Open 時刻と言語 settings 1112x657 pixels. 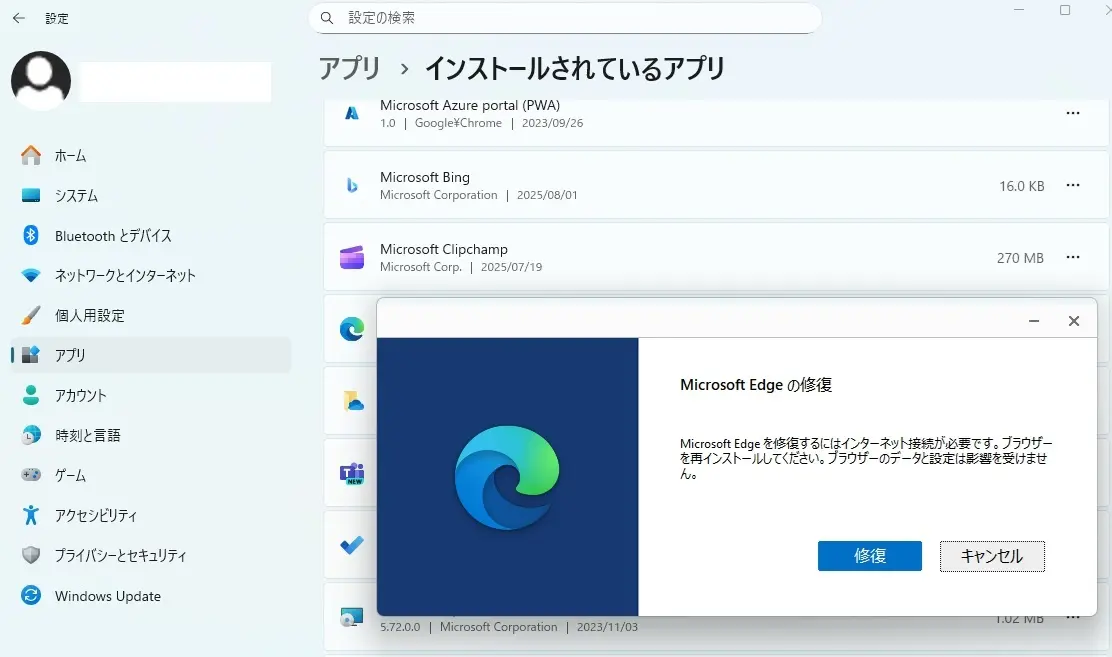point(150,435)
